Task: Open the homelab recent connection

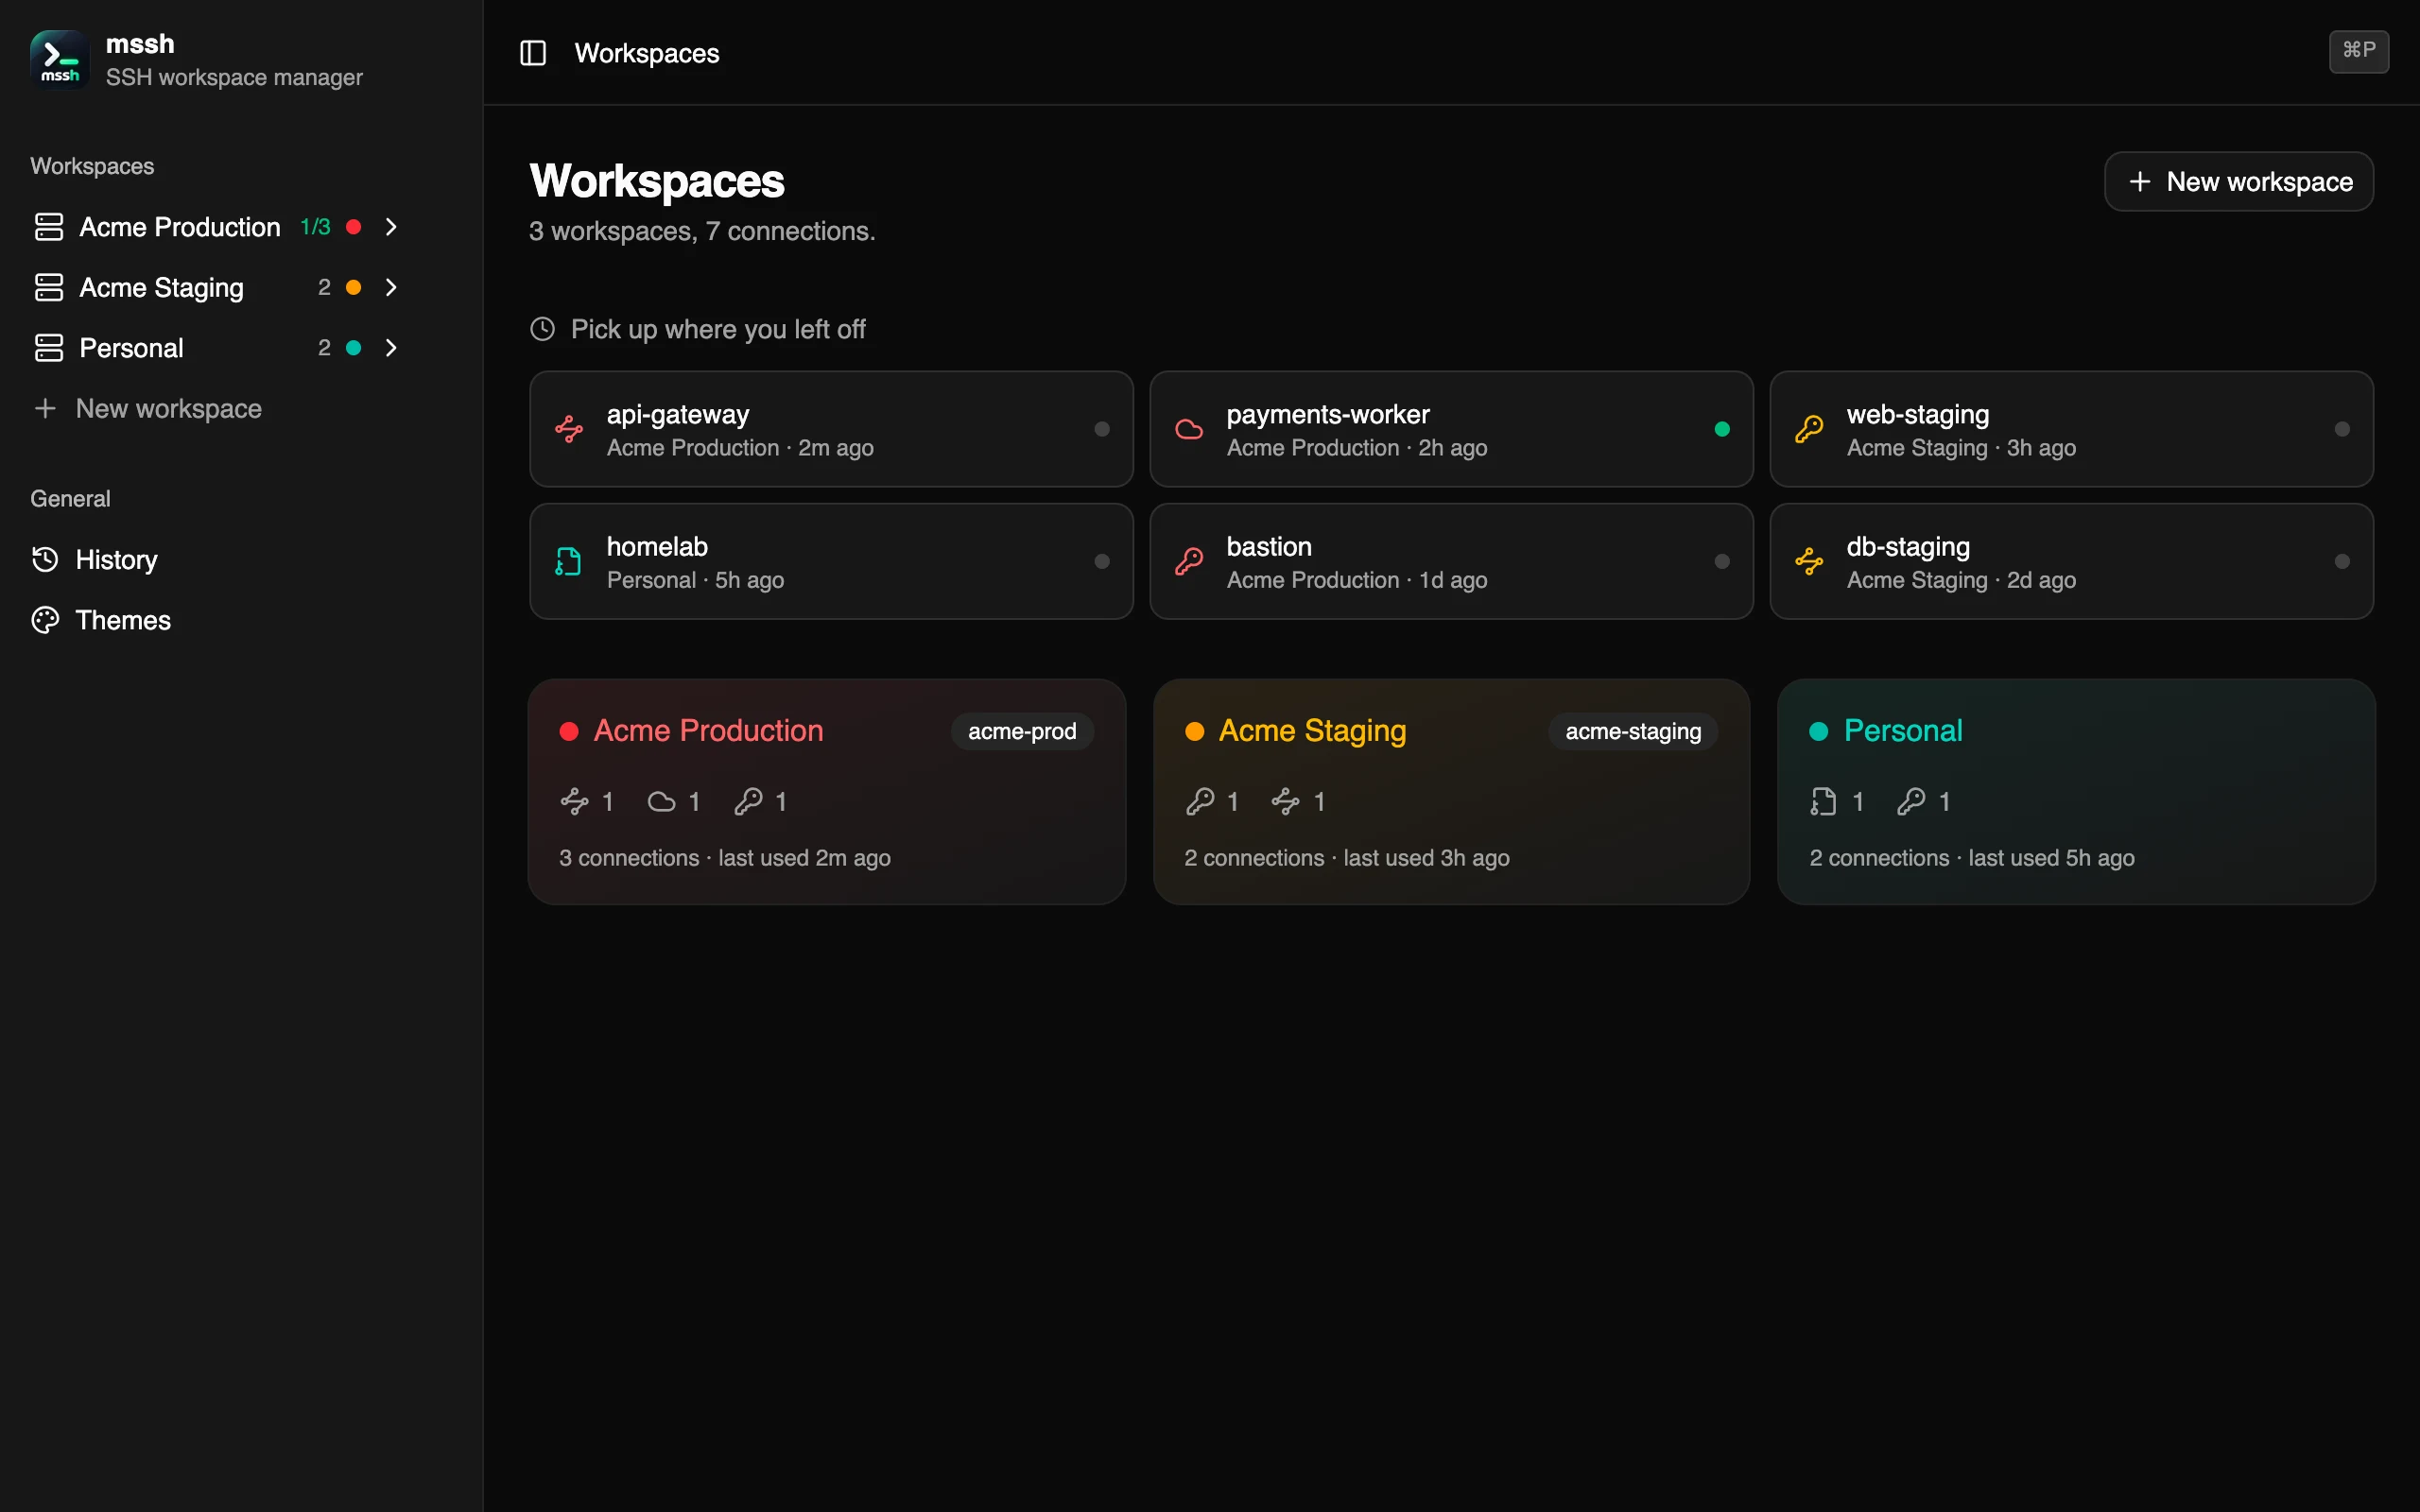Action: click(x=831, y=561)
